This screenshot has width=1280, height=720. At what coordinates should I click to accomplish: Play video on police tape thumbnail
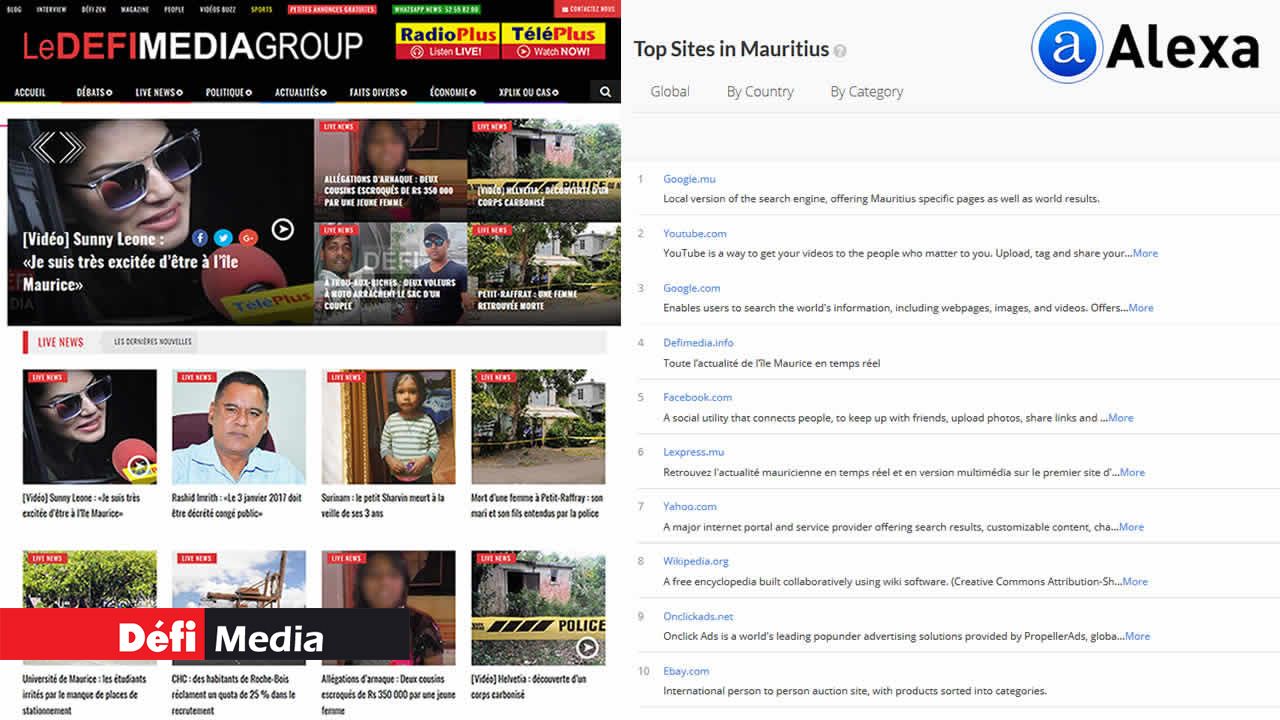click(x=587, y=648)
